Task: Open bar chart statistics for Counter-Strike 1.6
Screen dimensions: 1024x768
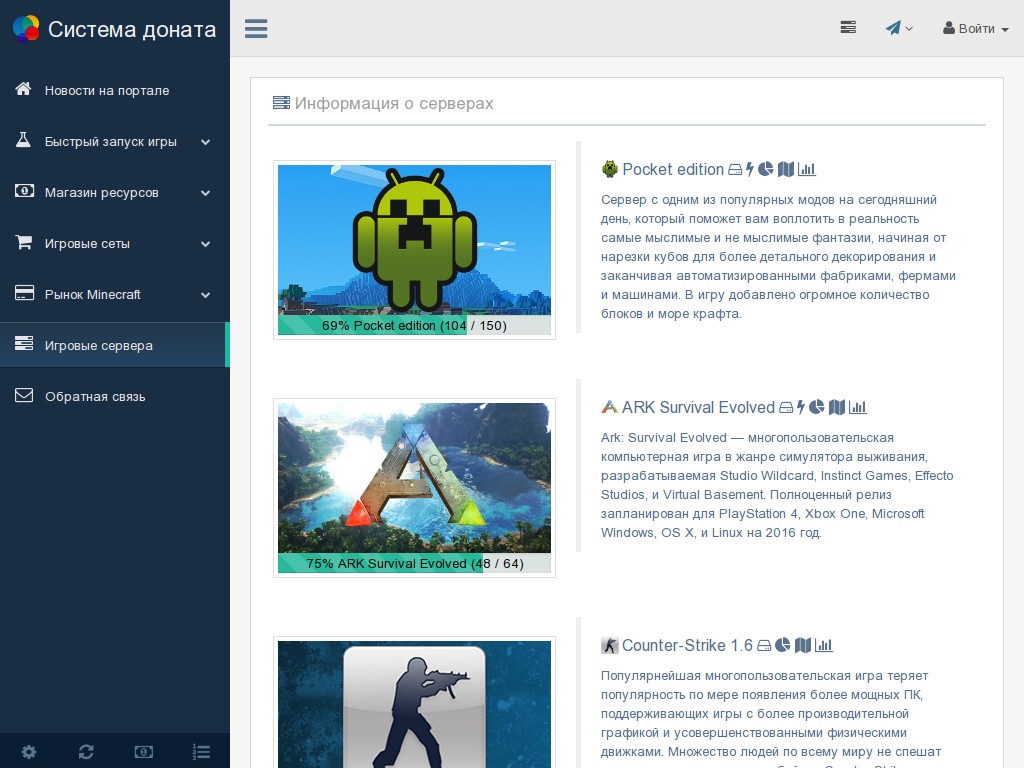Action: [x=824, y=645]
